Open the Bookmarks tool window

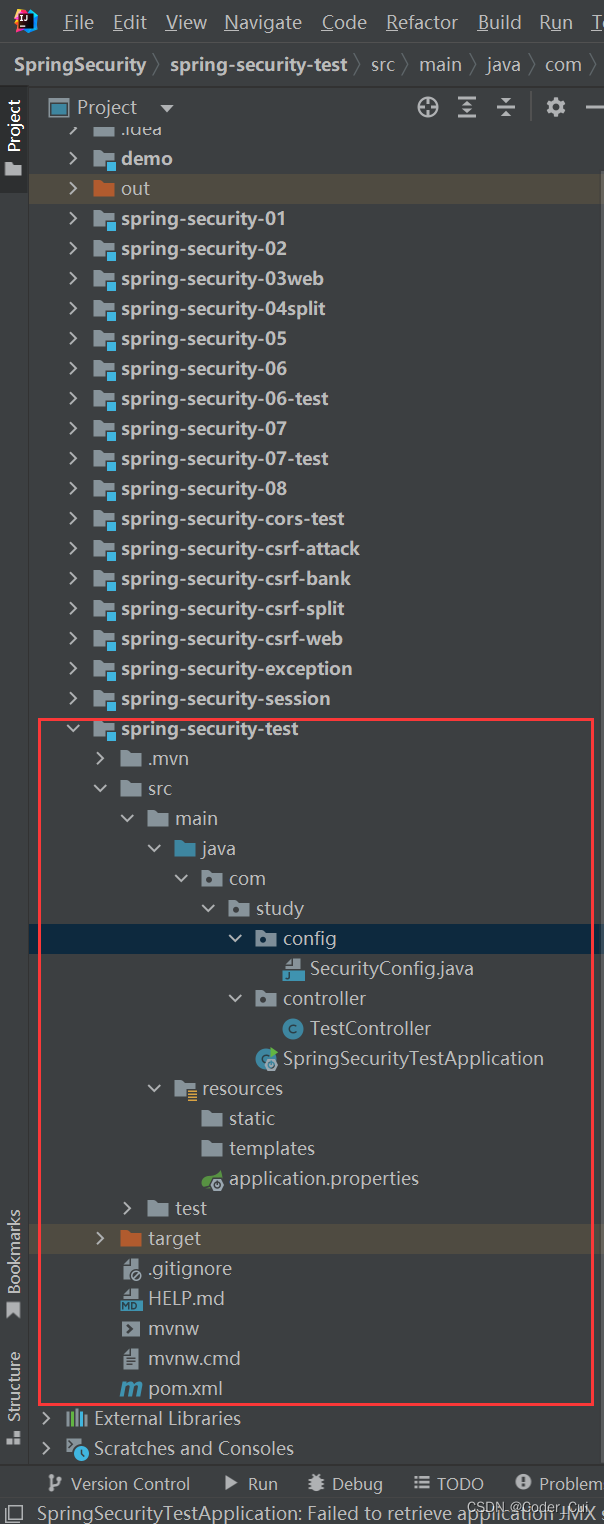tap(14, 1250)
